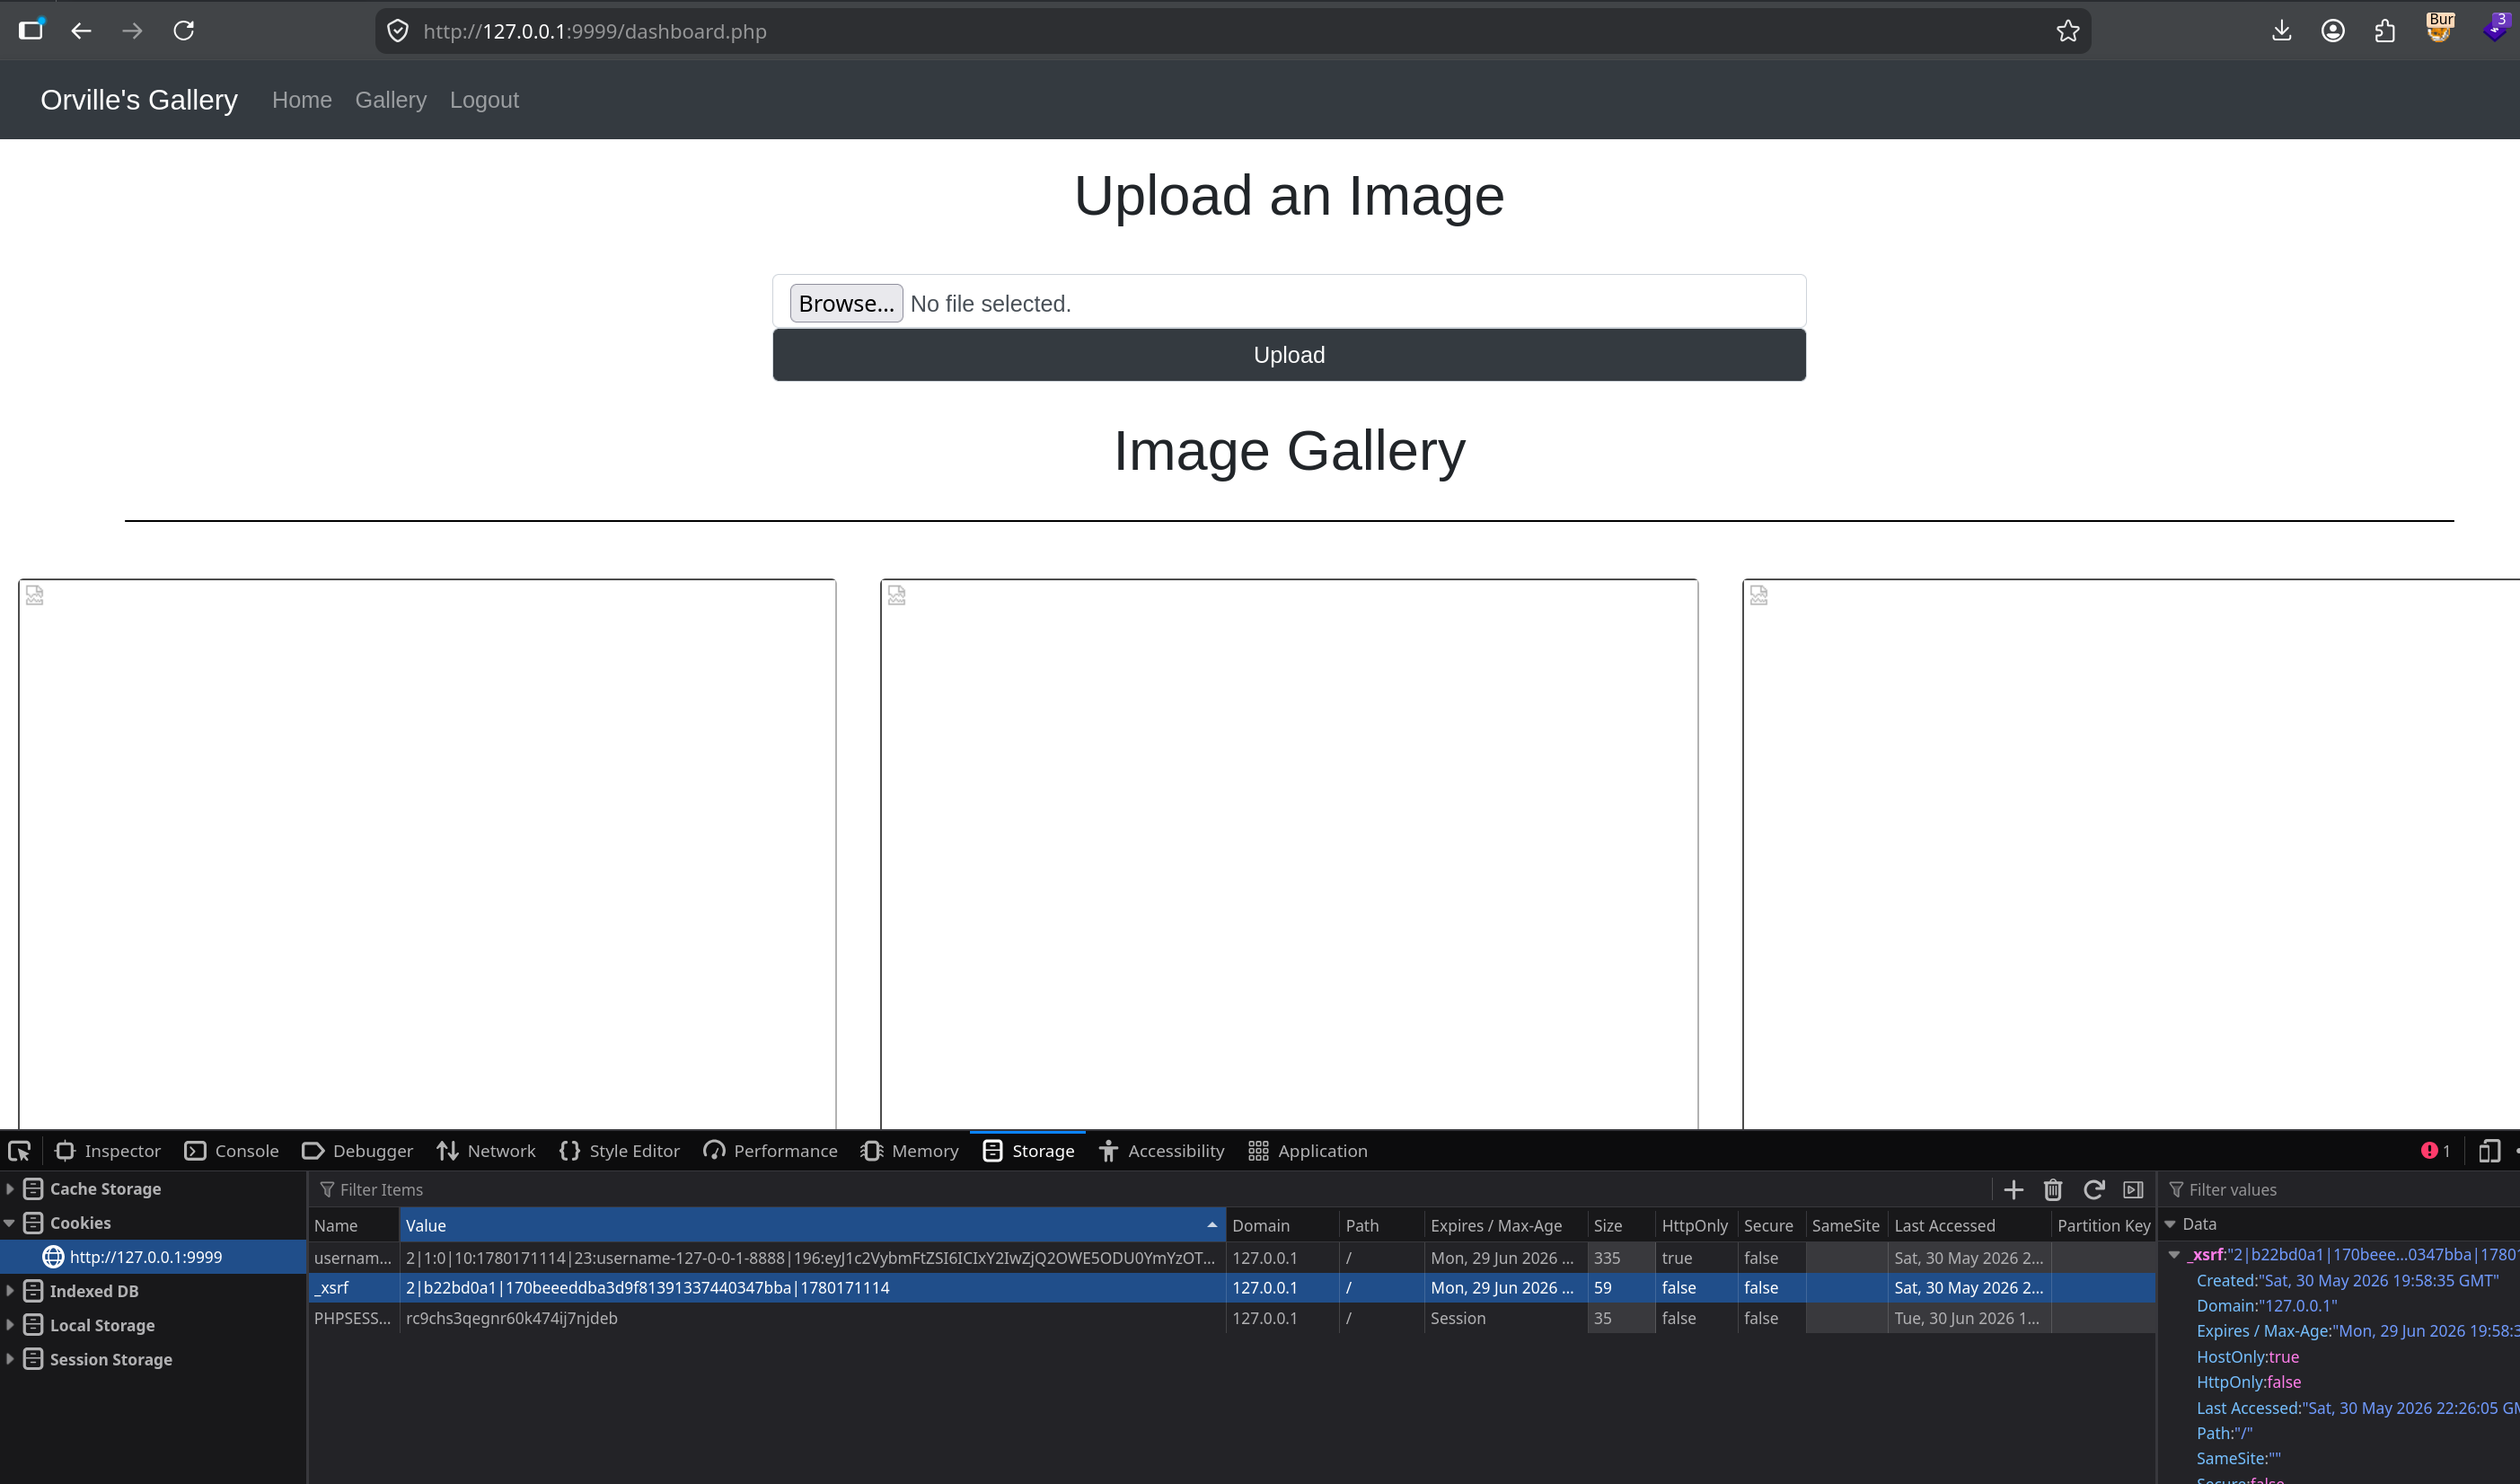The image size is (2520, 1484).
Task: Sort by the Value column header
Action: pyautogui.click(x=812, y=1225)
